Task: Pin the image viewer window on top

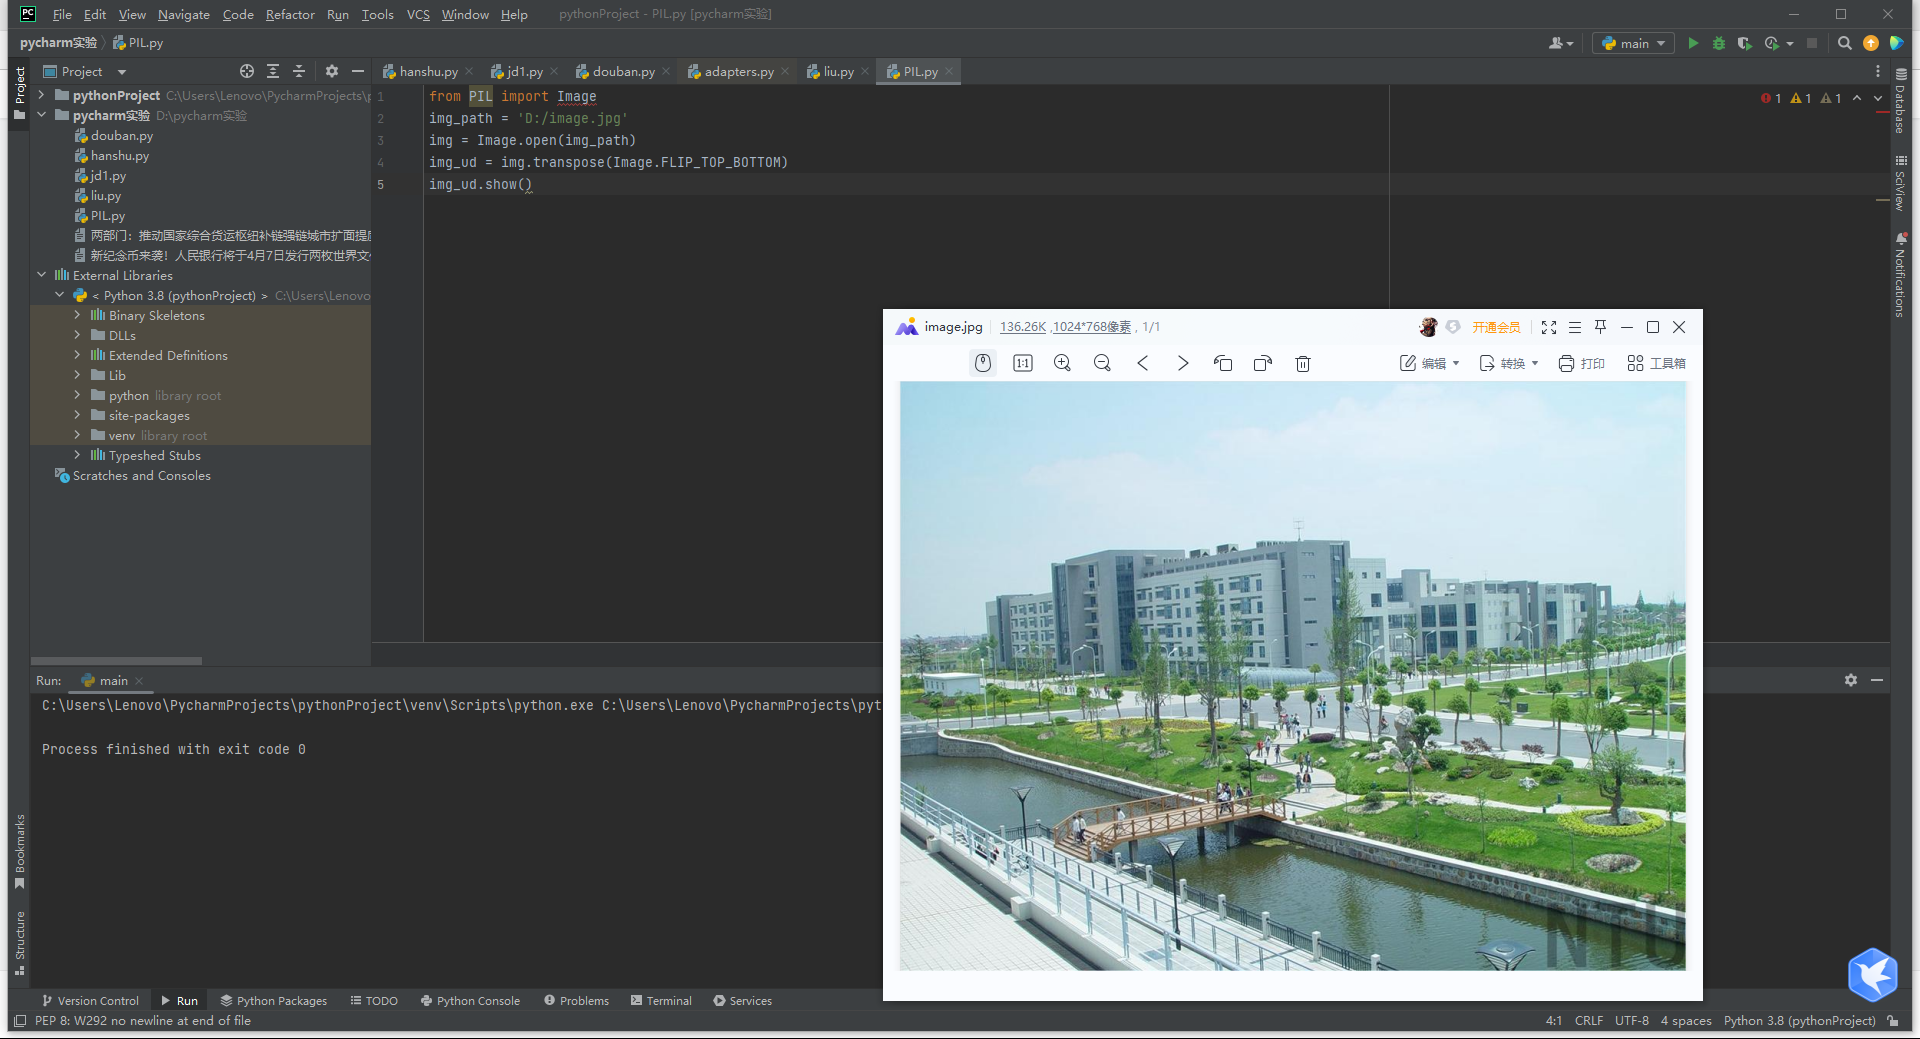Action: click(x=1600, y=327)
